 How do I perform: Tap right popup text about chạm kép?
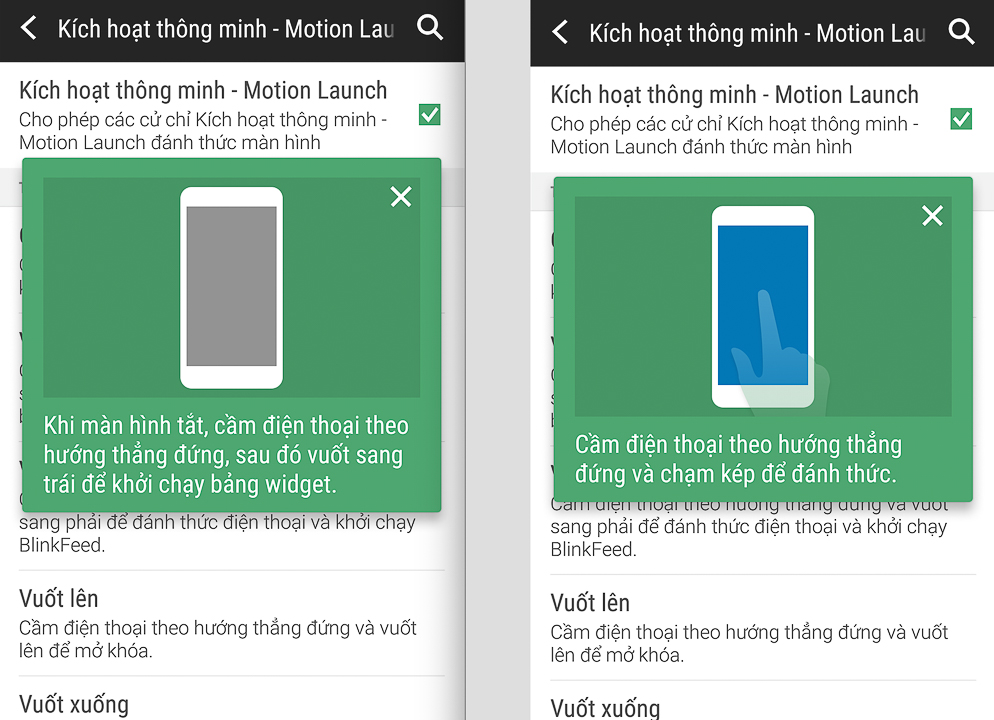tap(739, 459)
